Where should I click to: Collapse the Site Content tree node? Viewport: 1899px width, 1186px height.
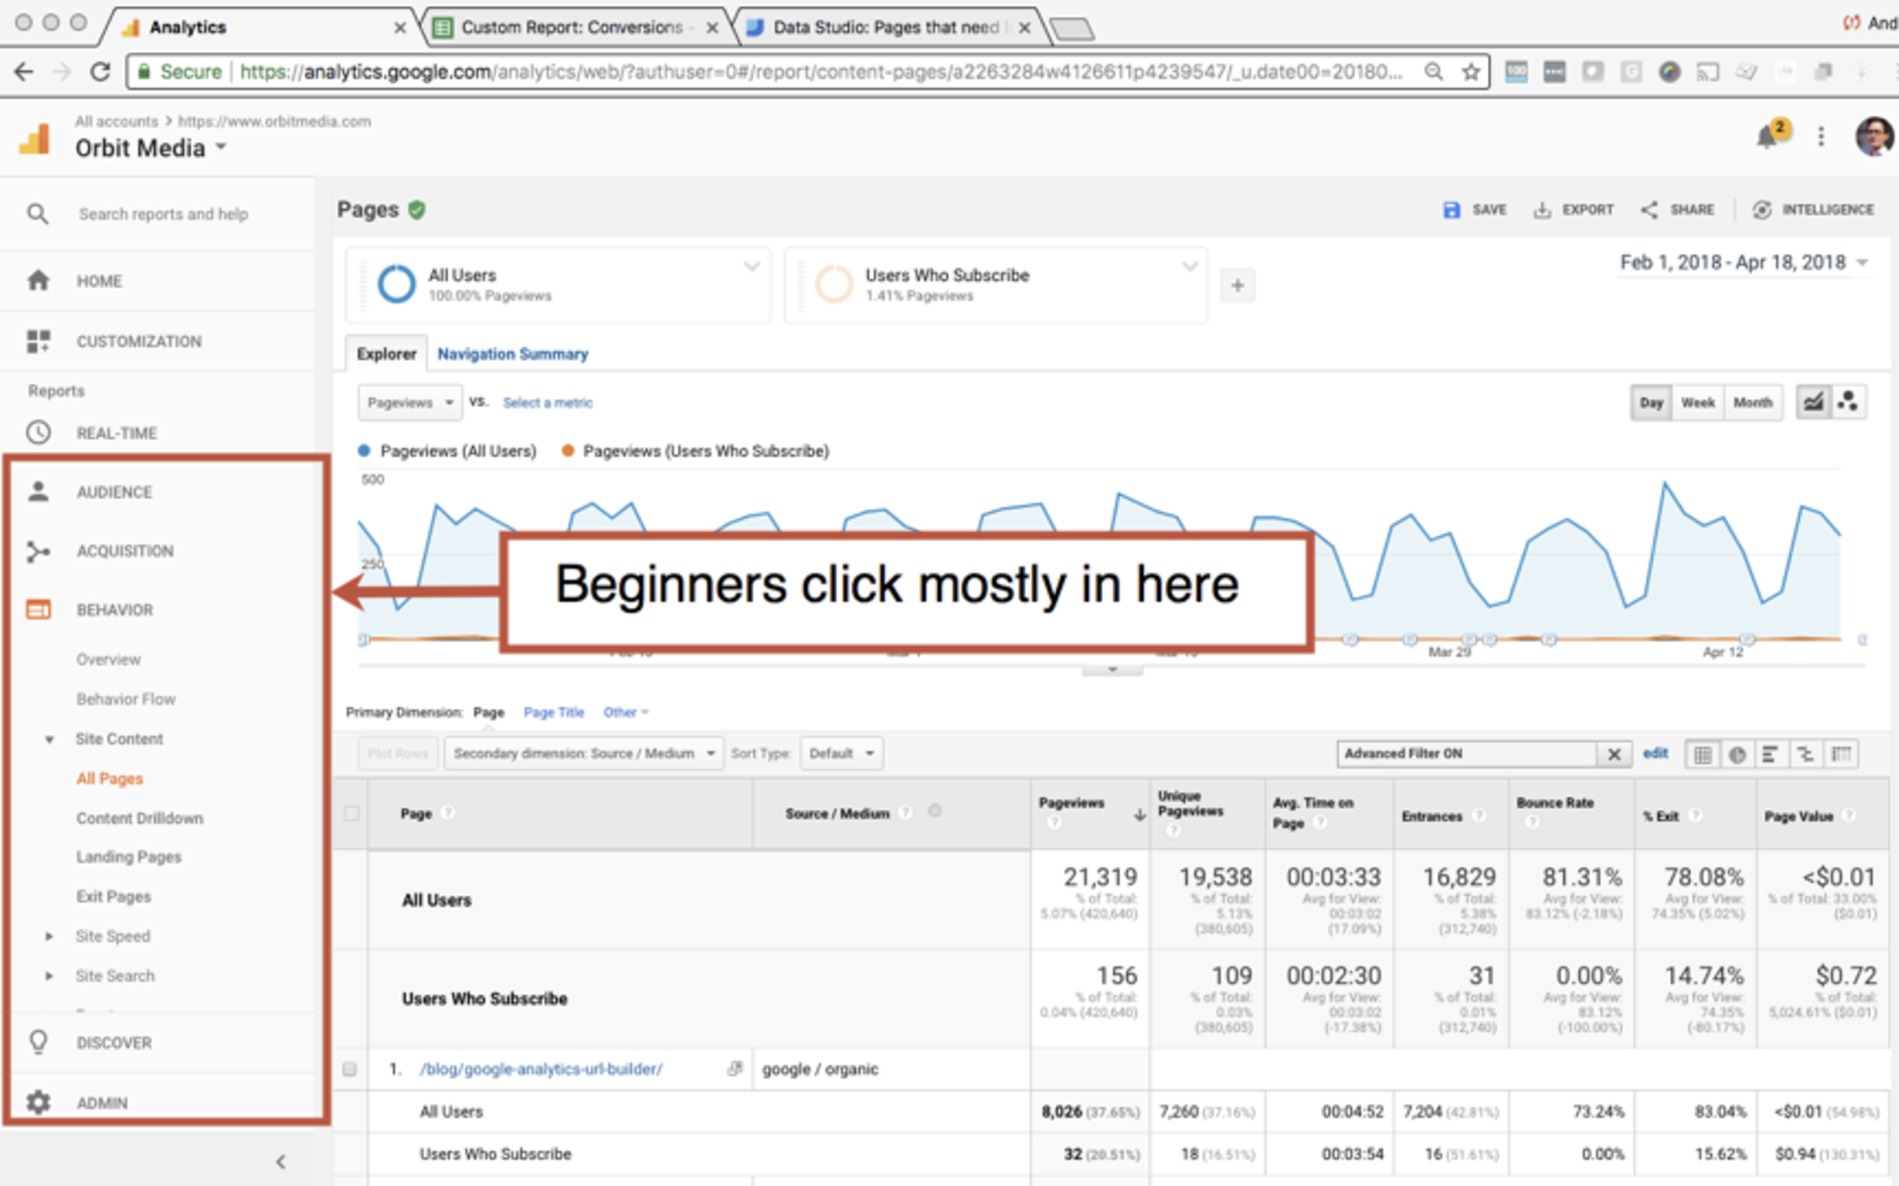pos(49,739)
